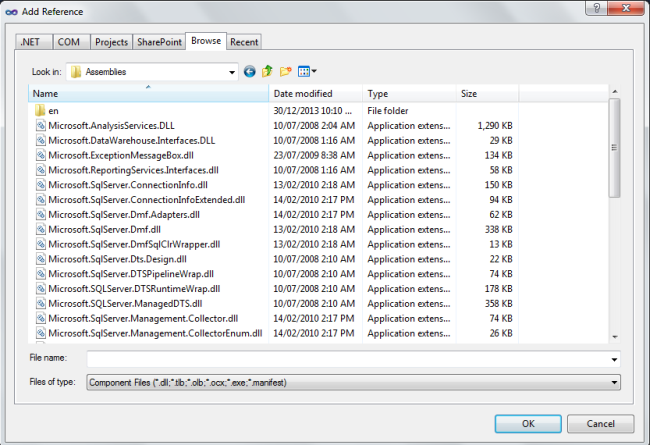The image size is (650, 445).
Task: Open the Projects tab
Action: (111, 42)
